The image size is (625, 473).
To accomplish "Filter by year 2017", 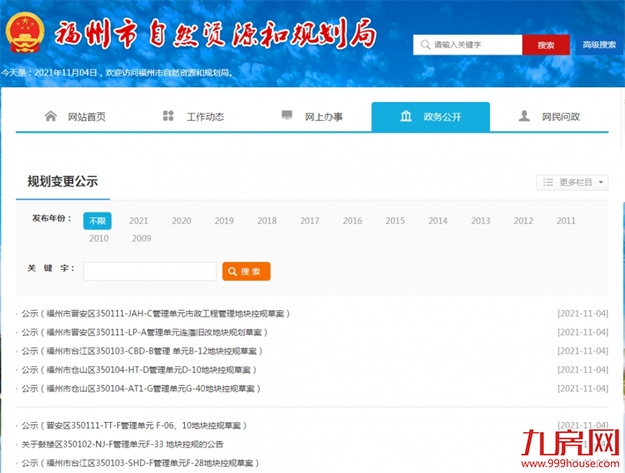I will tap(310, 221).
